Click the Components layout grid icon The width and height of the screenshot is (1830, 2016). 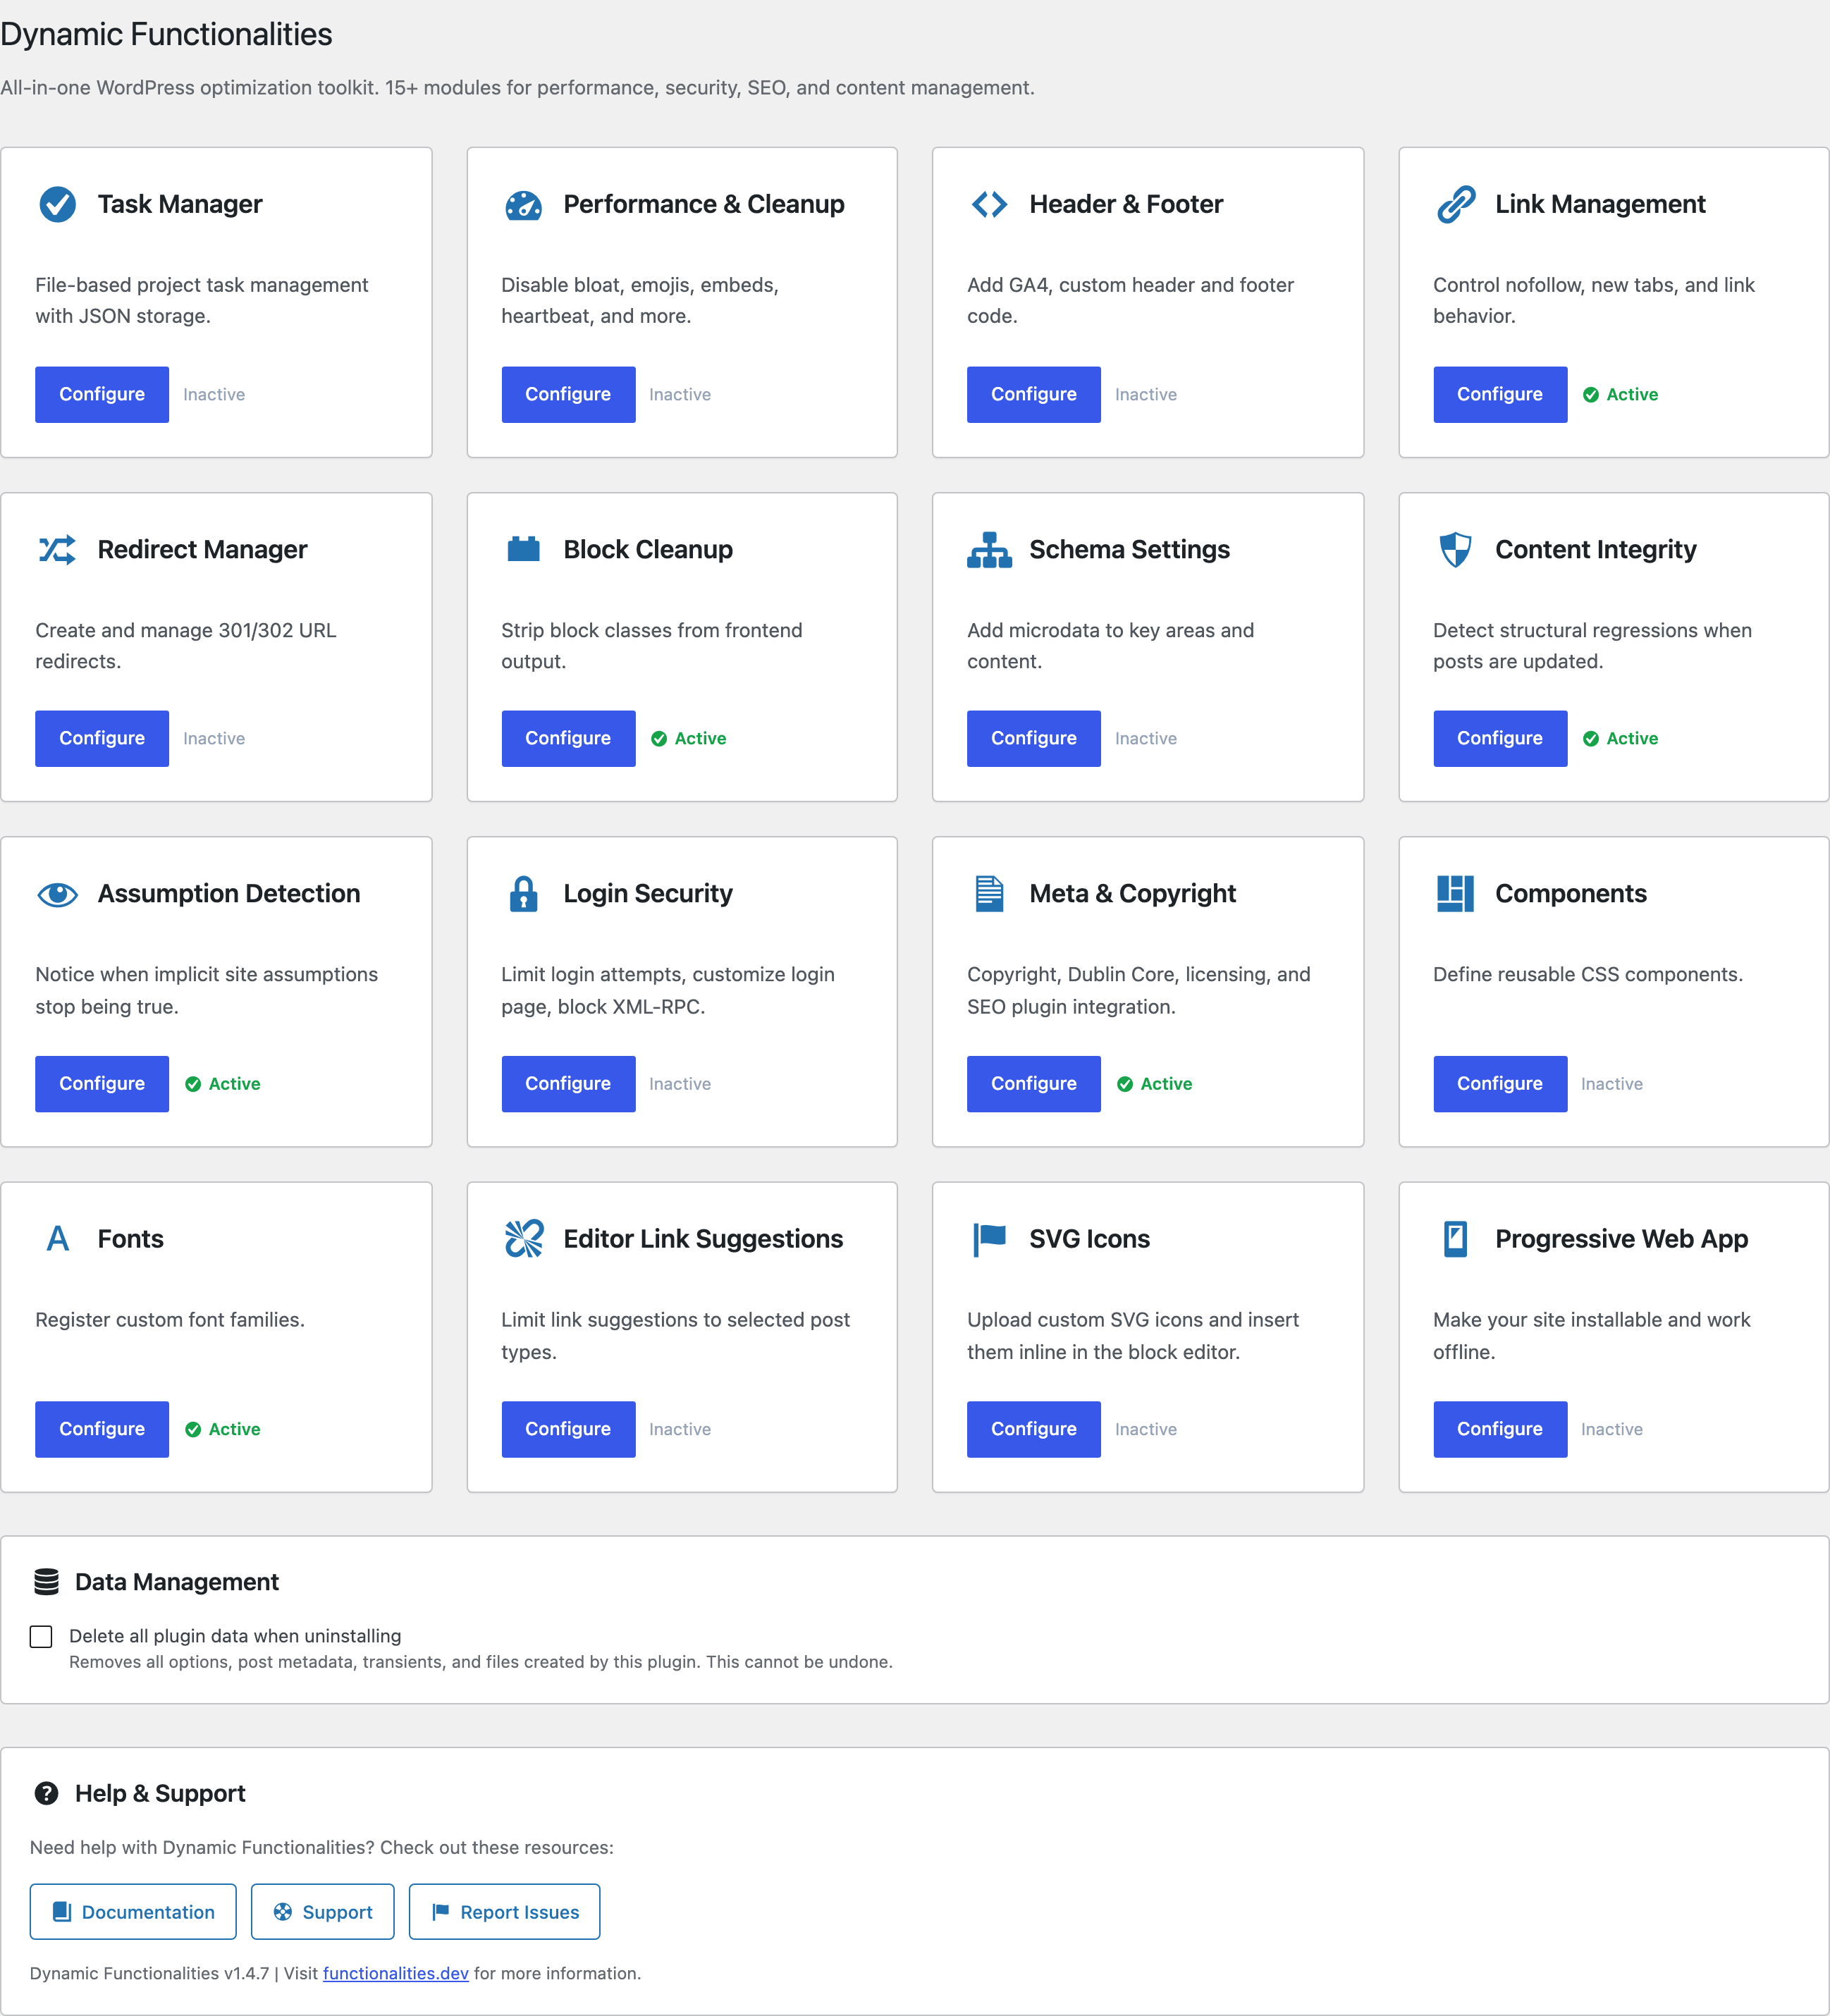click(1455, 894)
